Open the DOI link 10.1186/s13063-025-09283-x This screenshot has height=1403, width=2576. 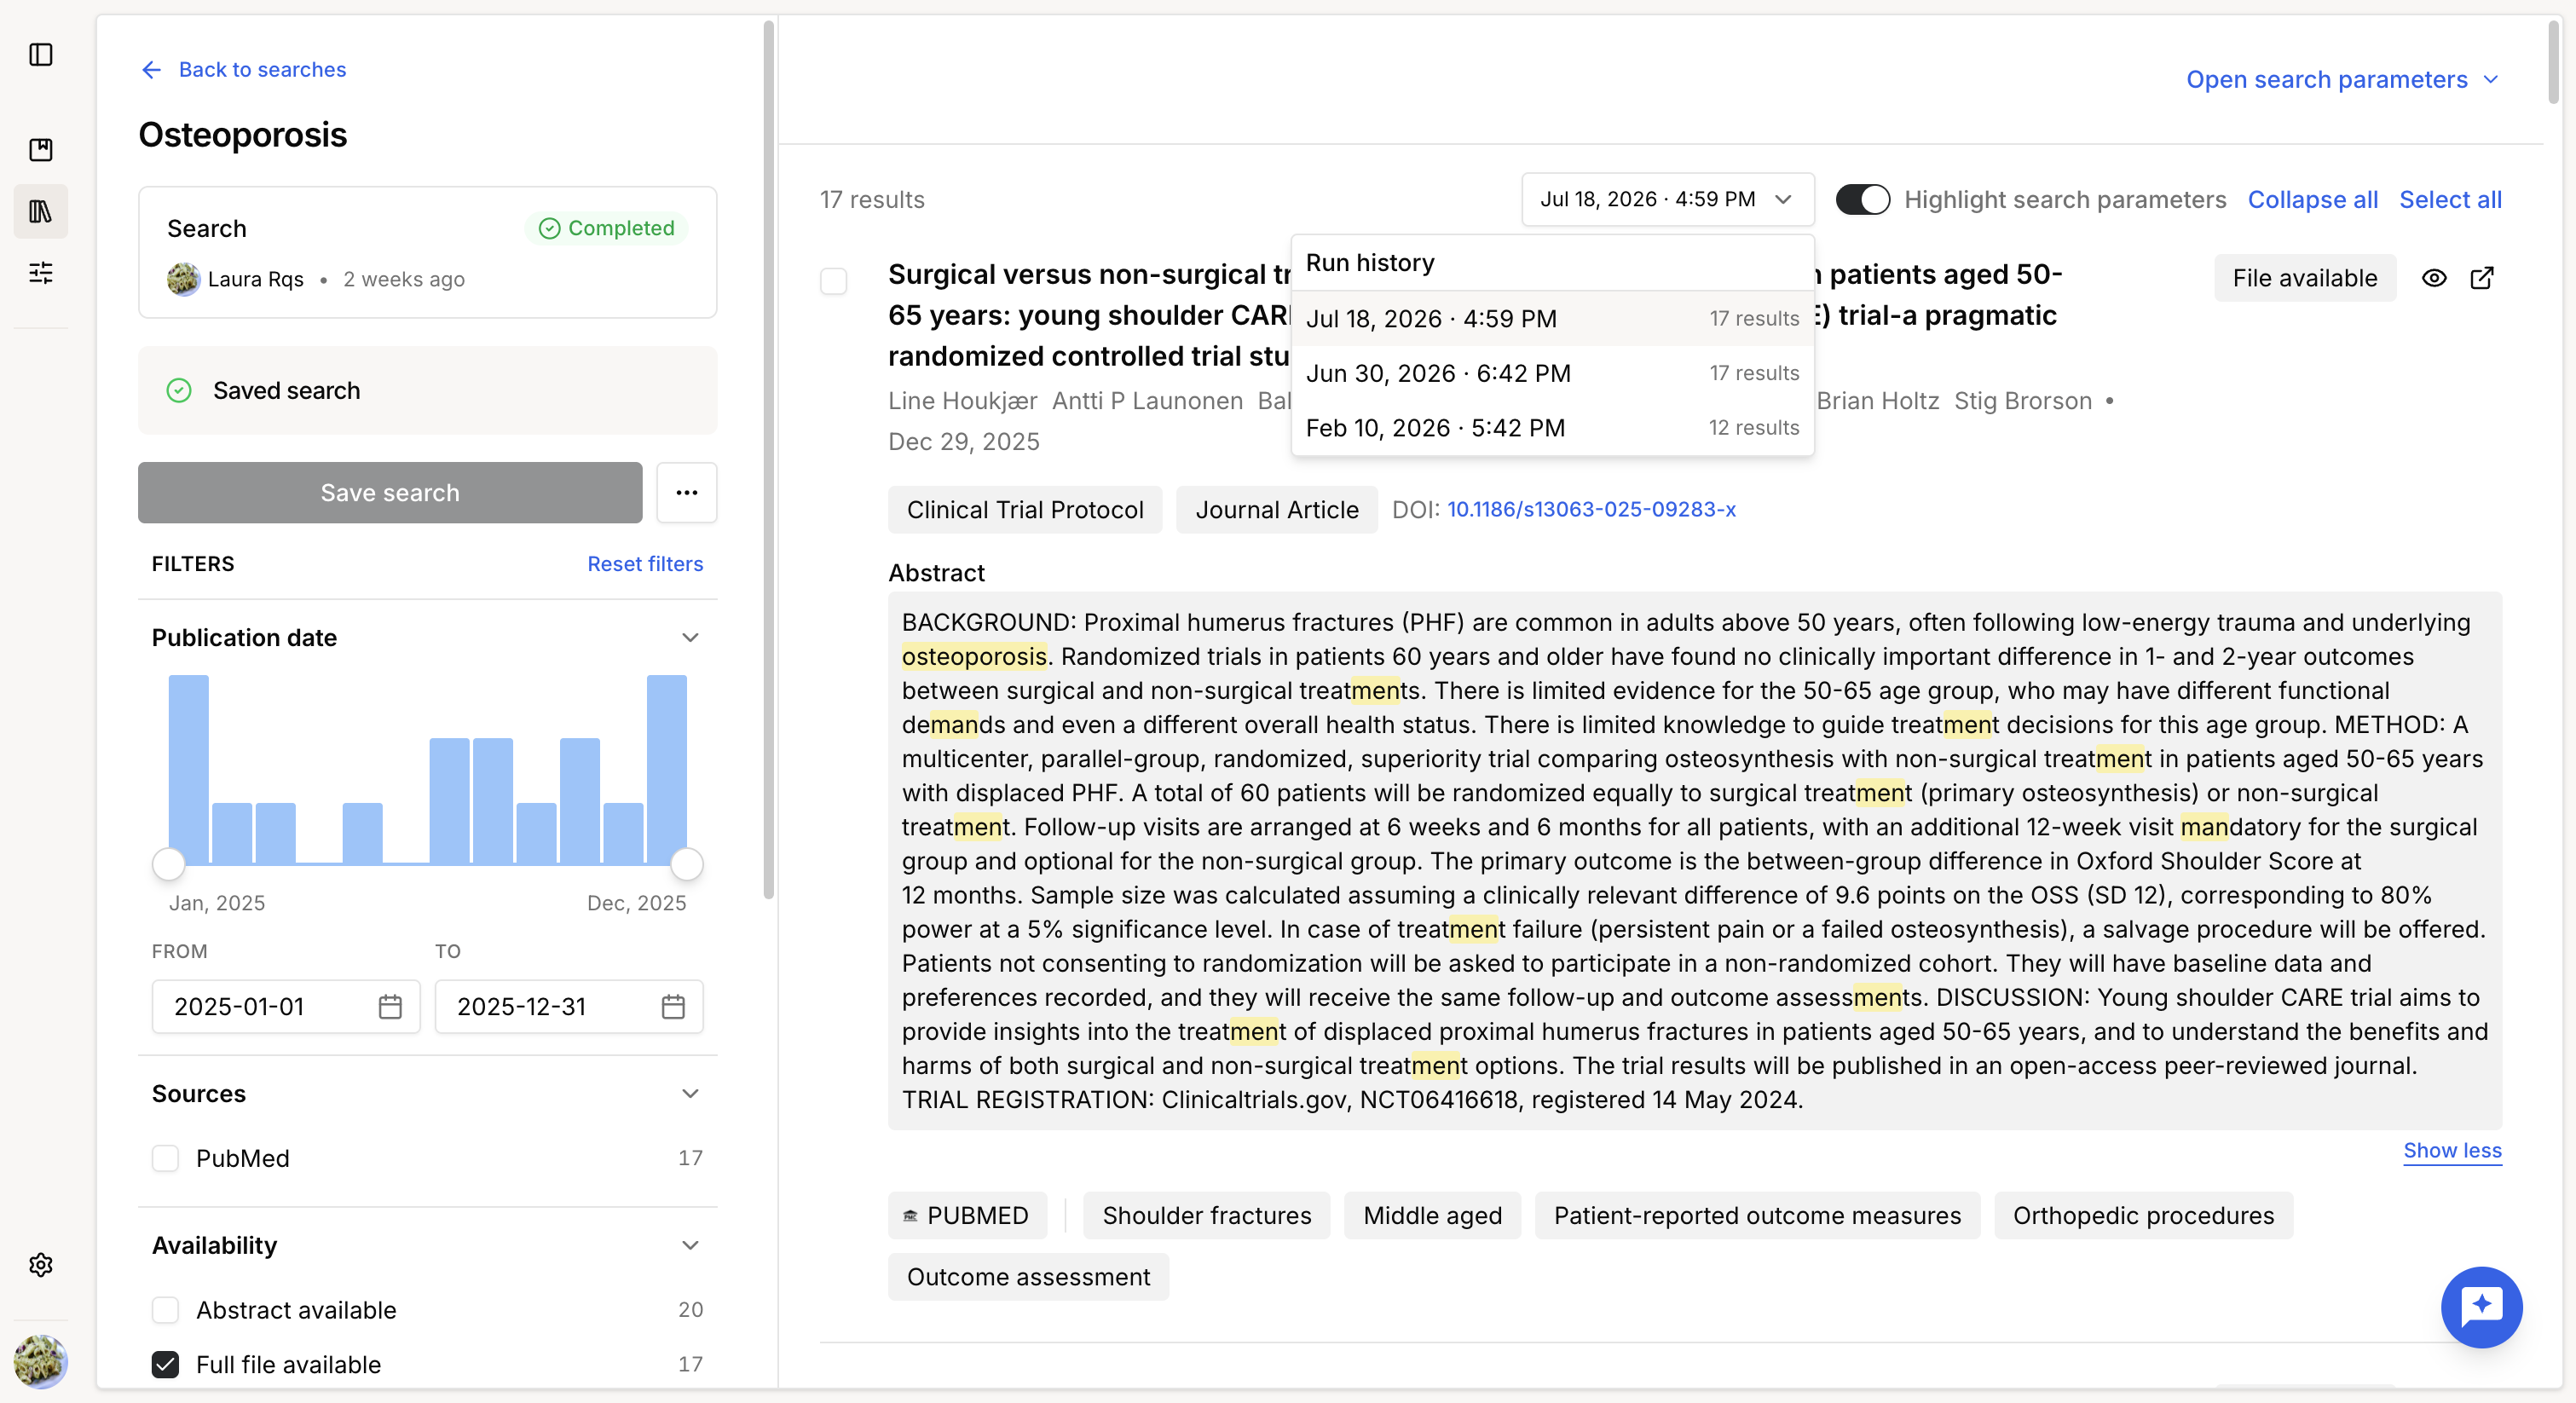[1591, 510]
